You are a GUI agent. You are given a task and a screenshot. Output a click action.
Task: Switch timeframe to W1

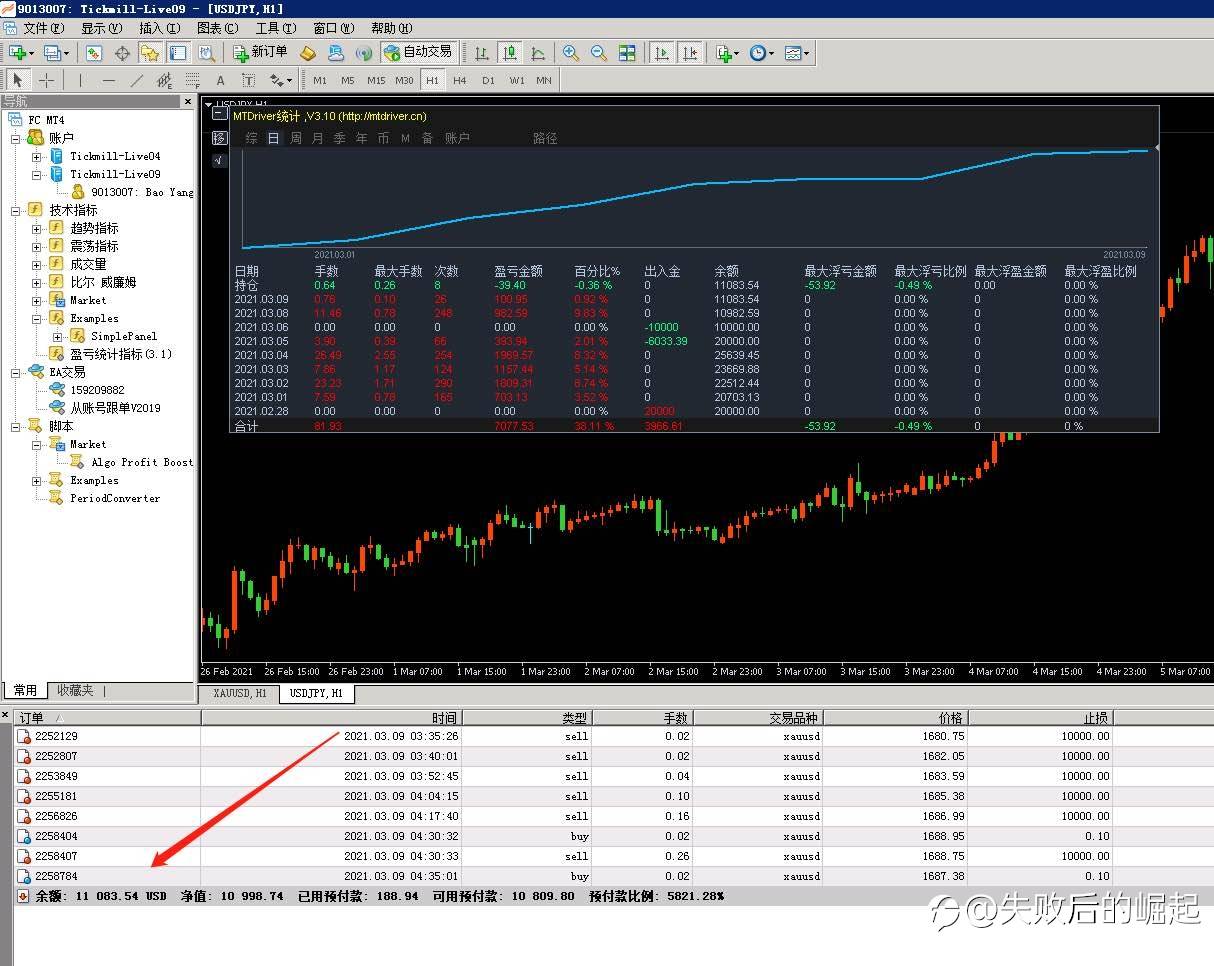pos(516,80)
